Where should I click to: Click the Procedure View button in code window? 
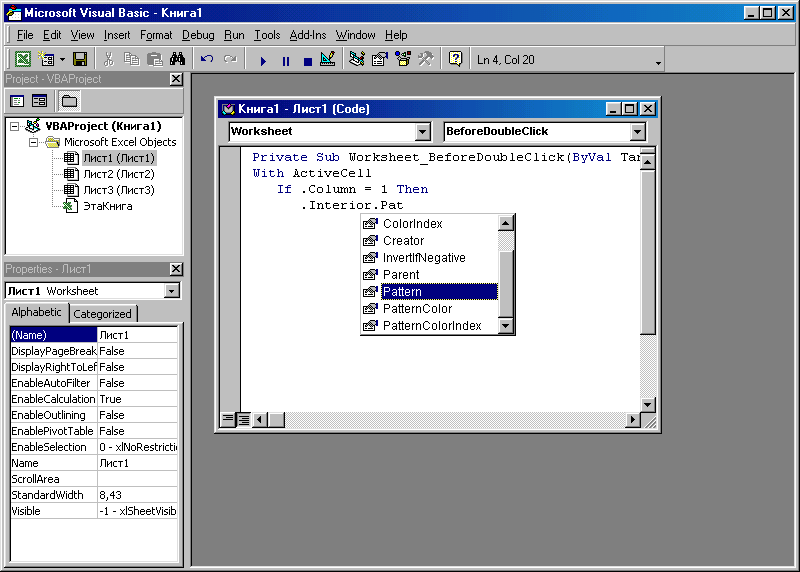(228, 419)
